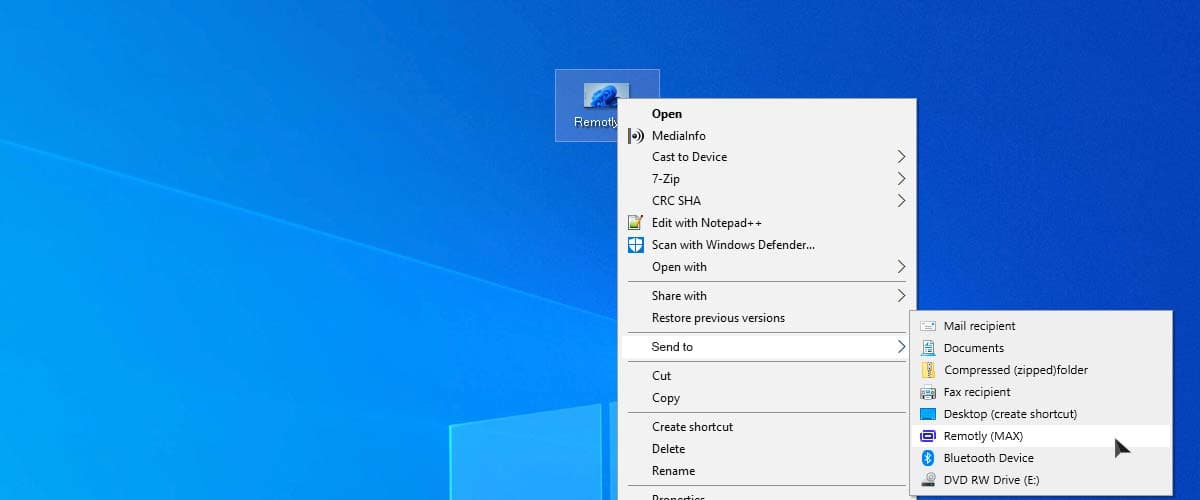Viewport: 1200px width, 500px height.
Task: Select Edit with Notepad++
Action: (x=767, y=223)
